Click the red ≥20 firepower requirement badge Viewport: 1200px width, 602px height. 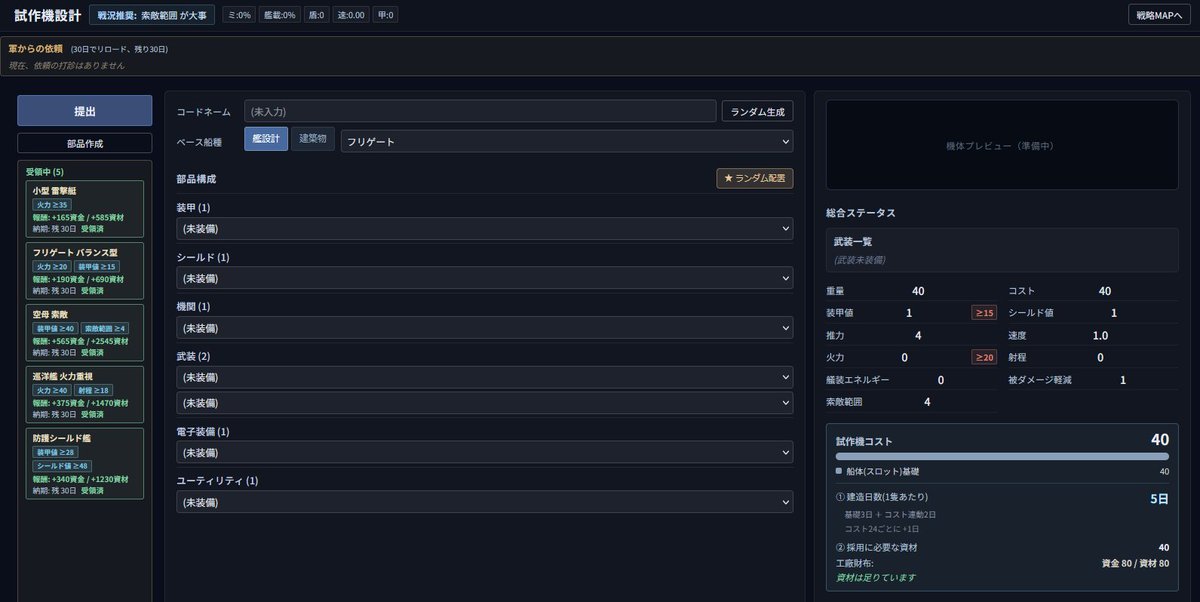point(984,357)
